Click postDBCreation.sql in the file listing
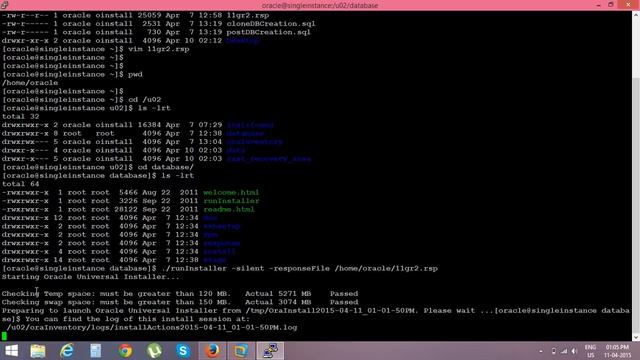The image size is (640, 360). pos(269,32)
